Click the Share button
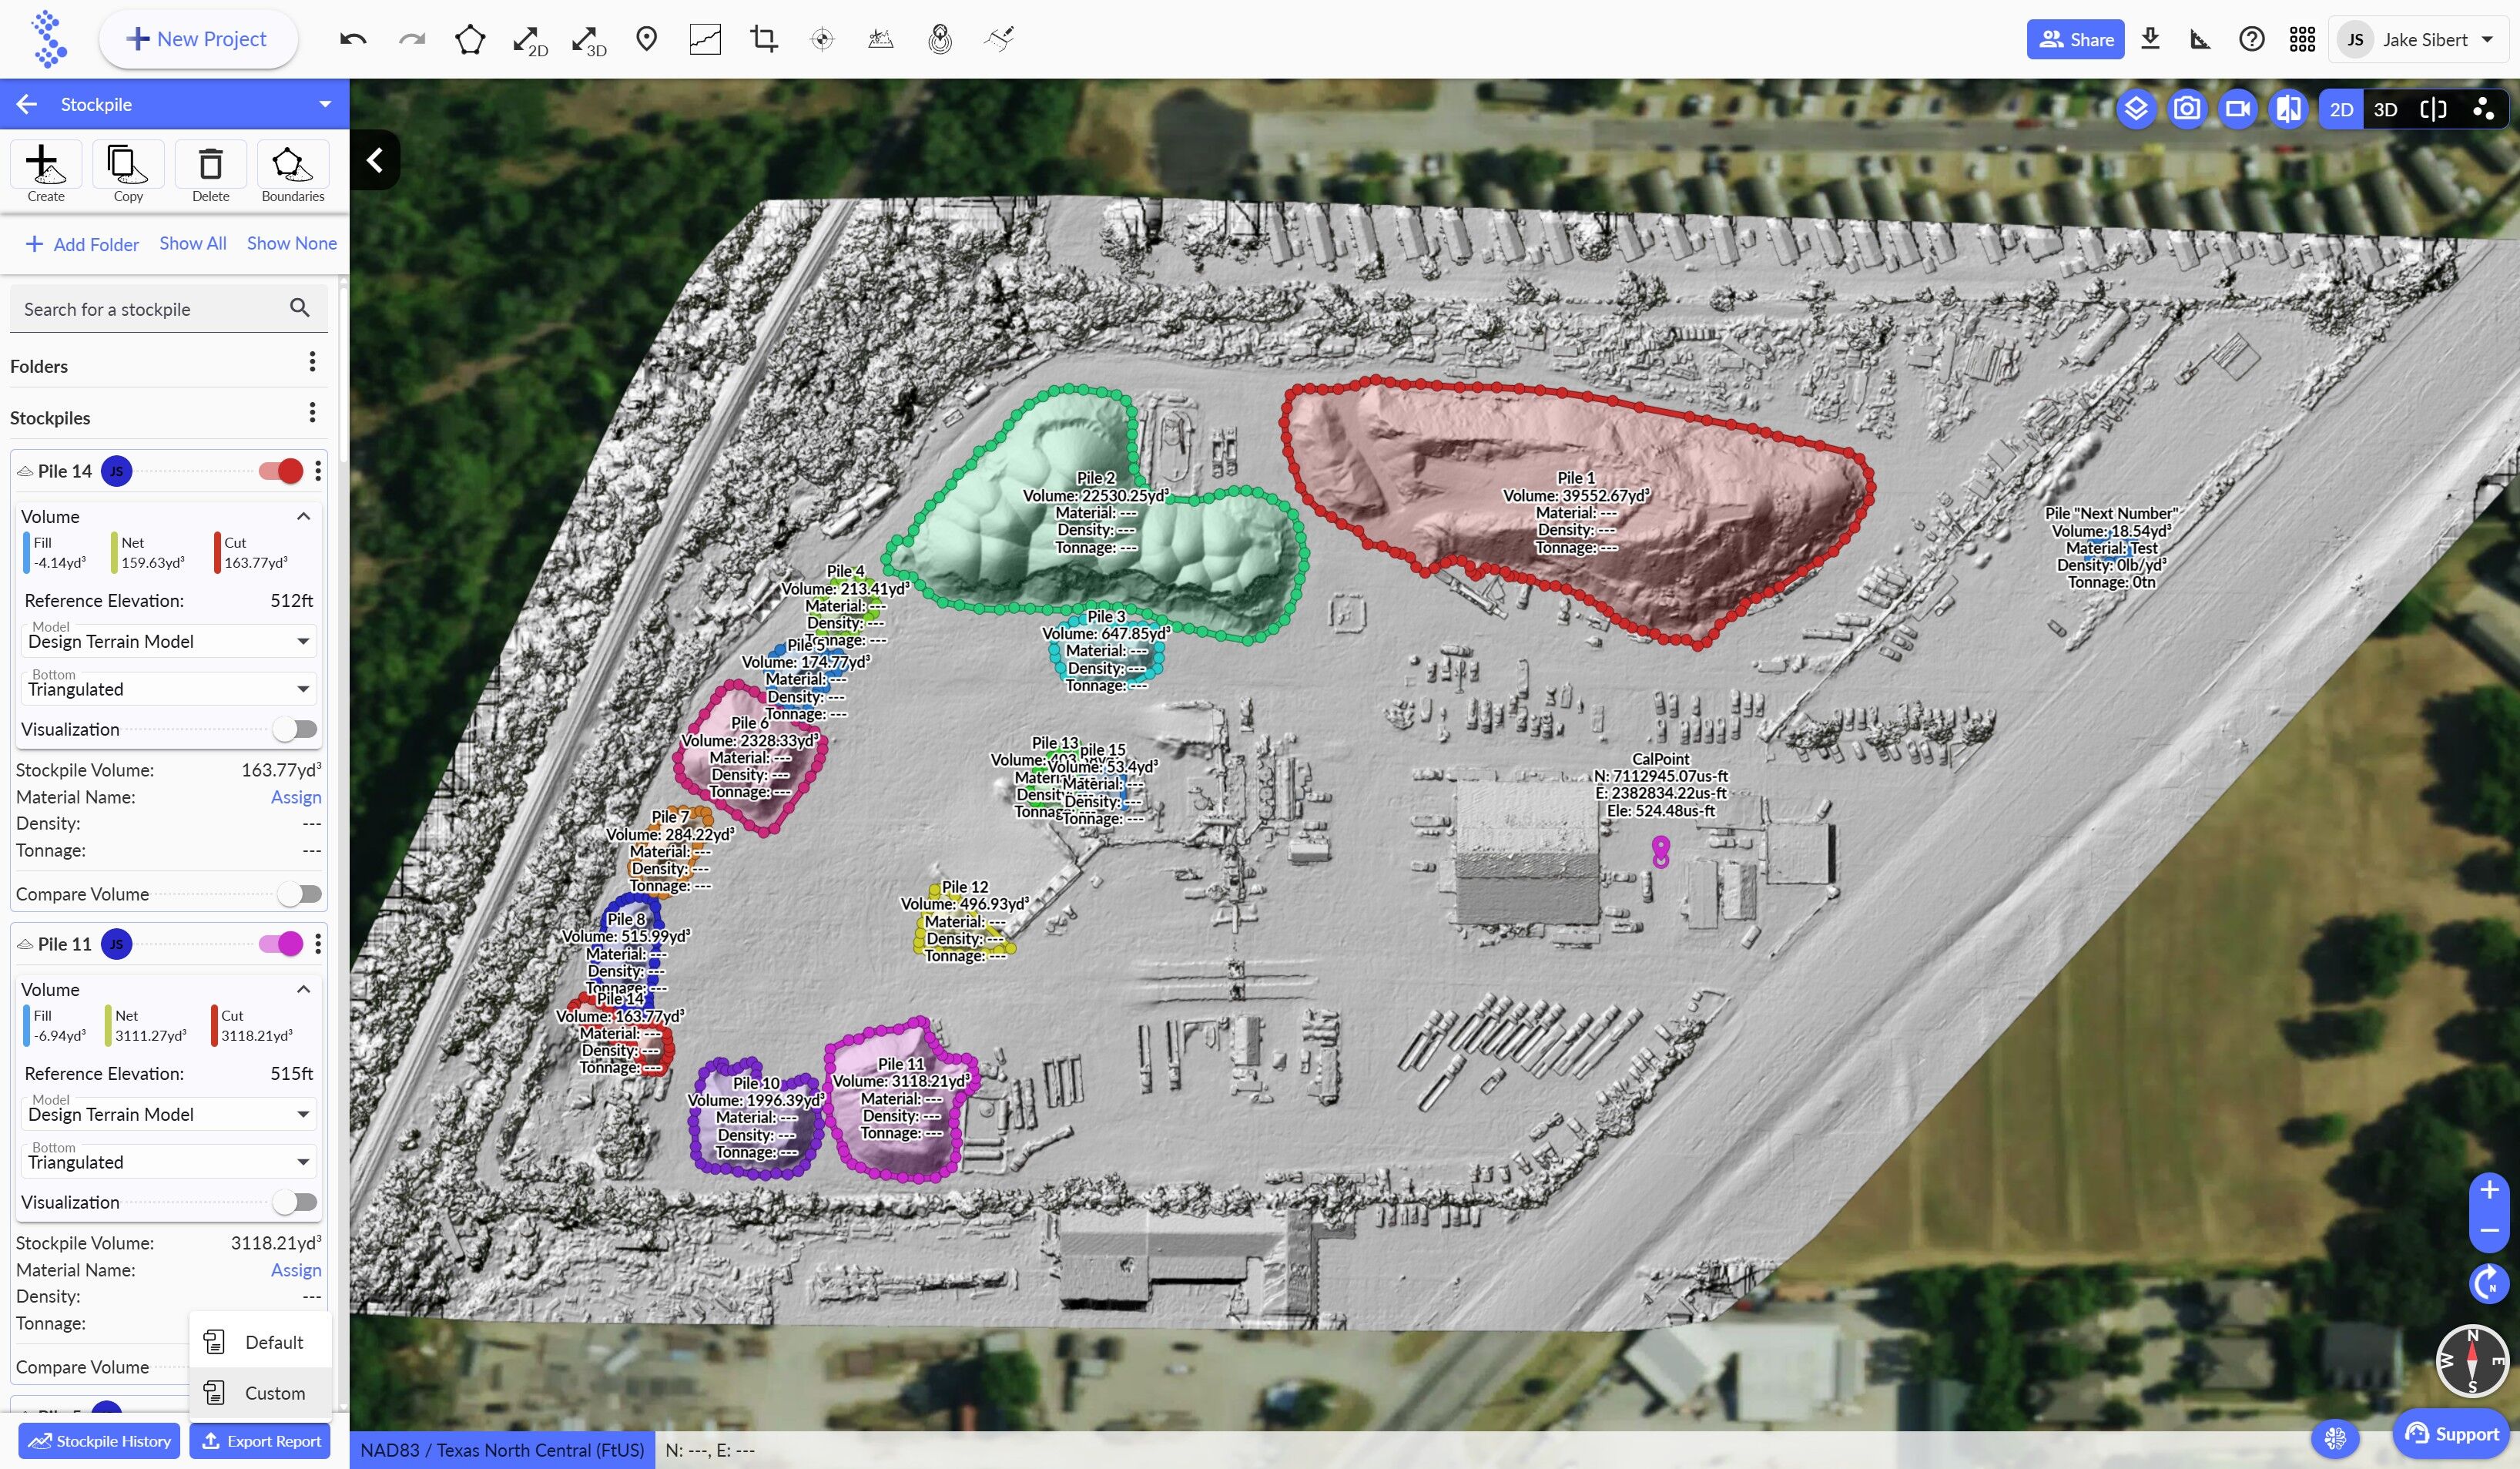Viewport: 2520px width, 1469px height. (2076, 39)
